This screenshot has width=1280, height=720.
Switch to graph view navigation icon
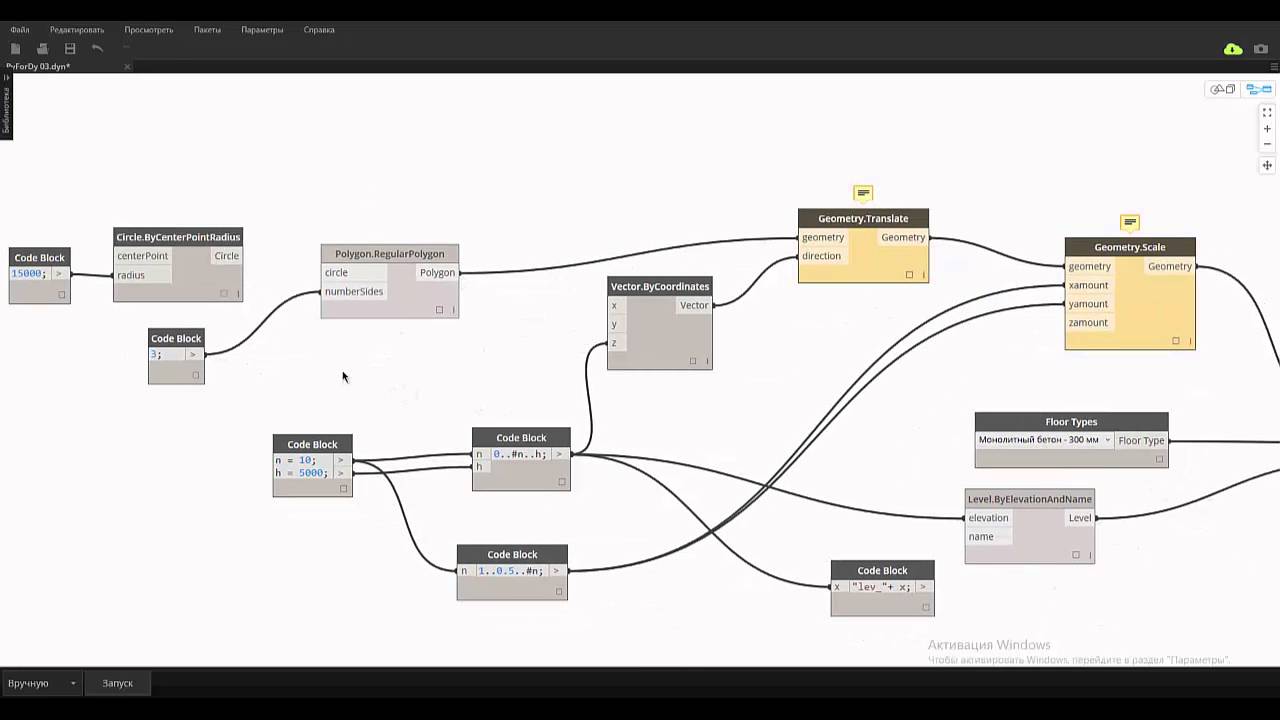point(1259,89)
